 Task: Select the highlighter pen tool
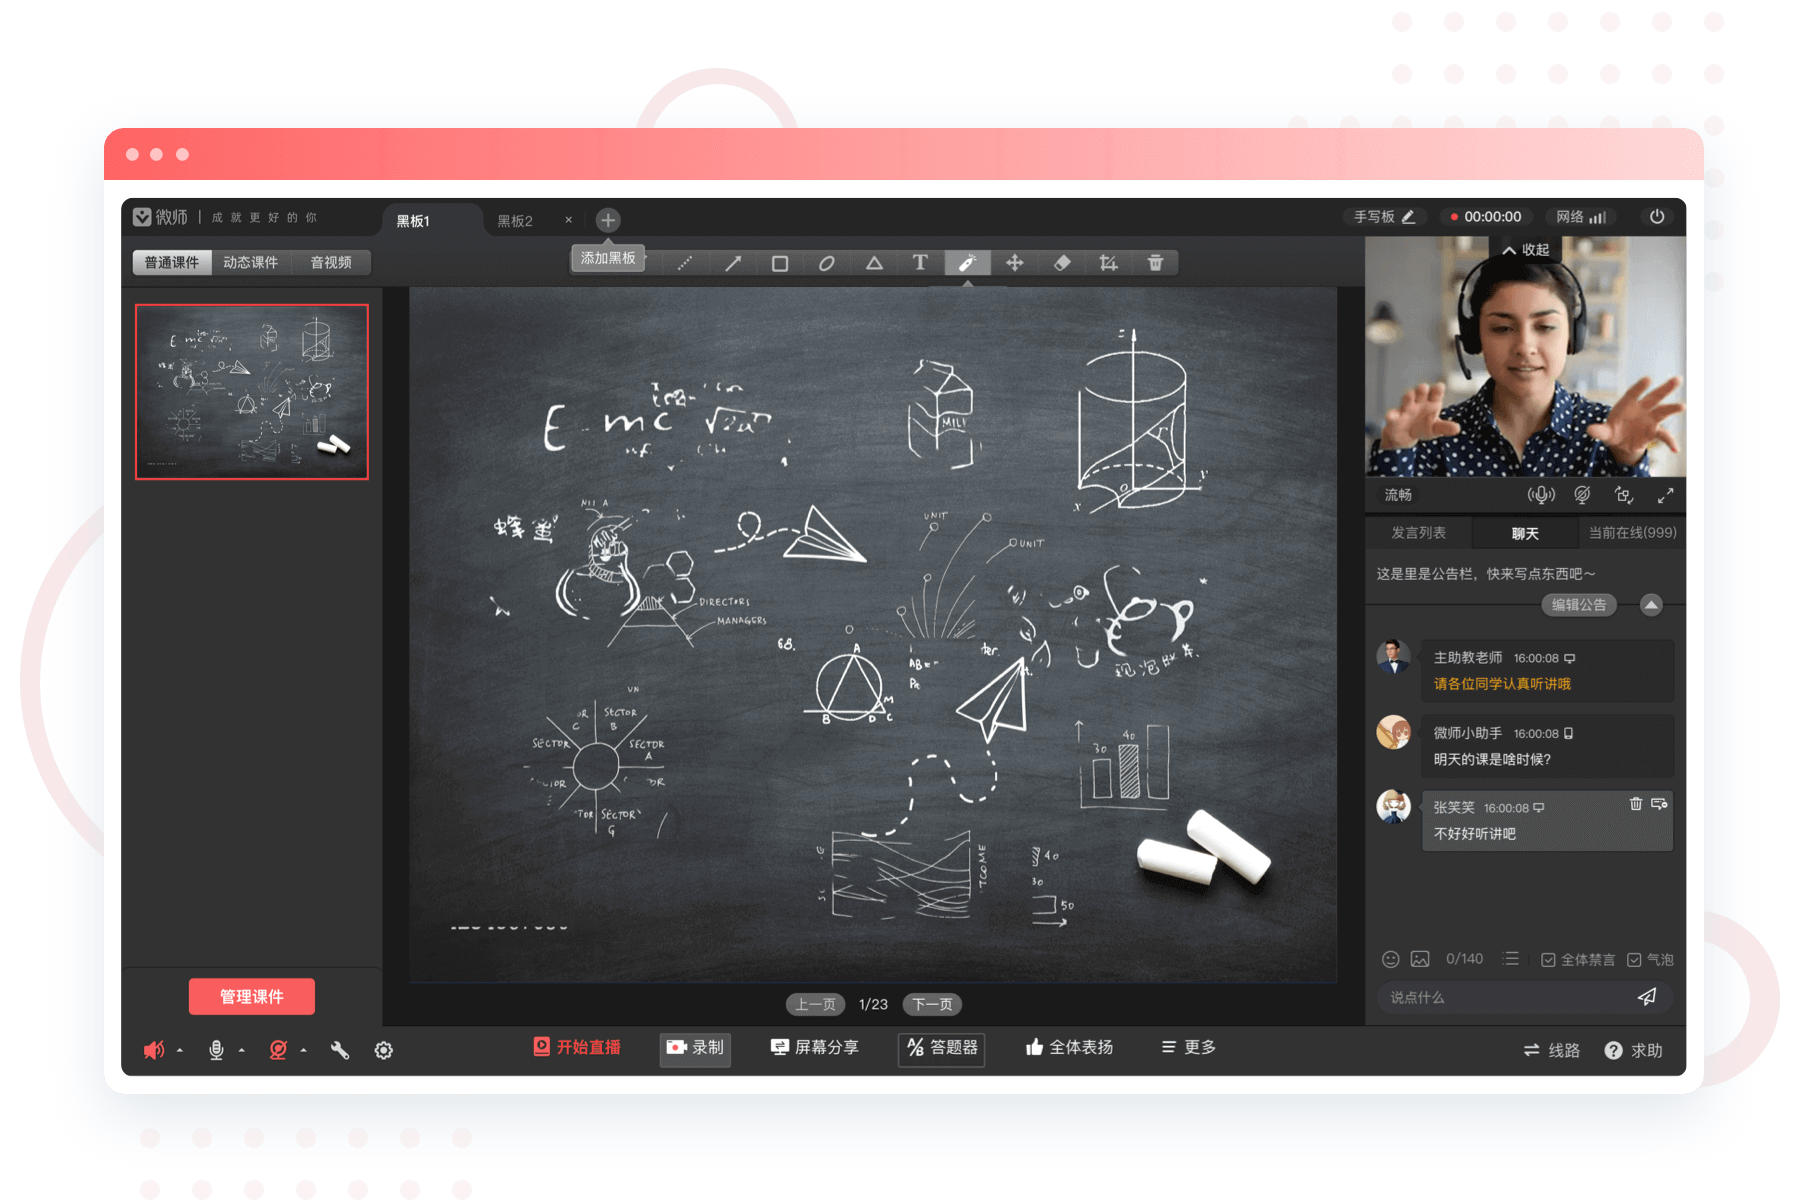point(967,263)
